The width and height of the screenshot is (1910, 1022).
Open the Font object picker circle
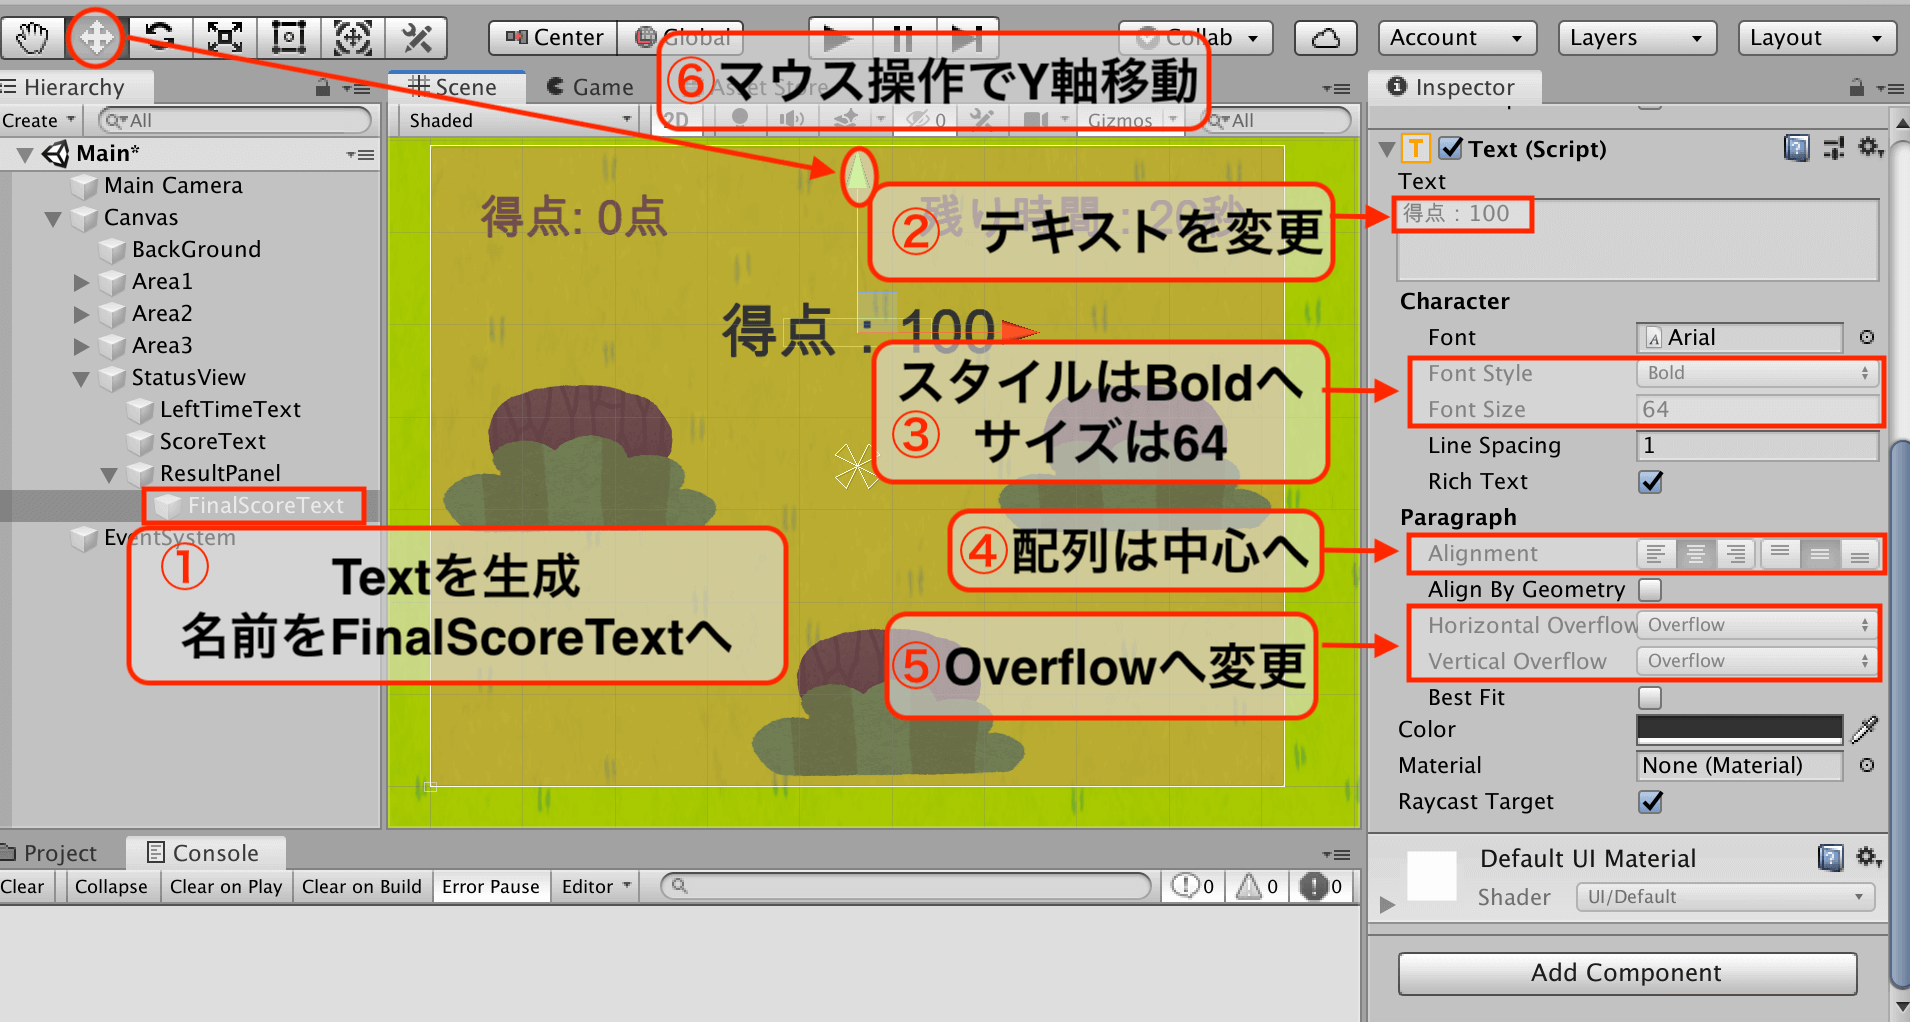(1866, 337)
